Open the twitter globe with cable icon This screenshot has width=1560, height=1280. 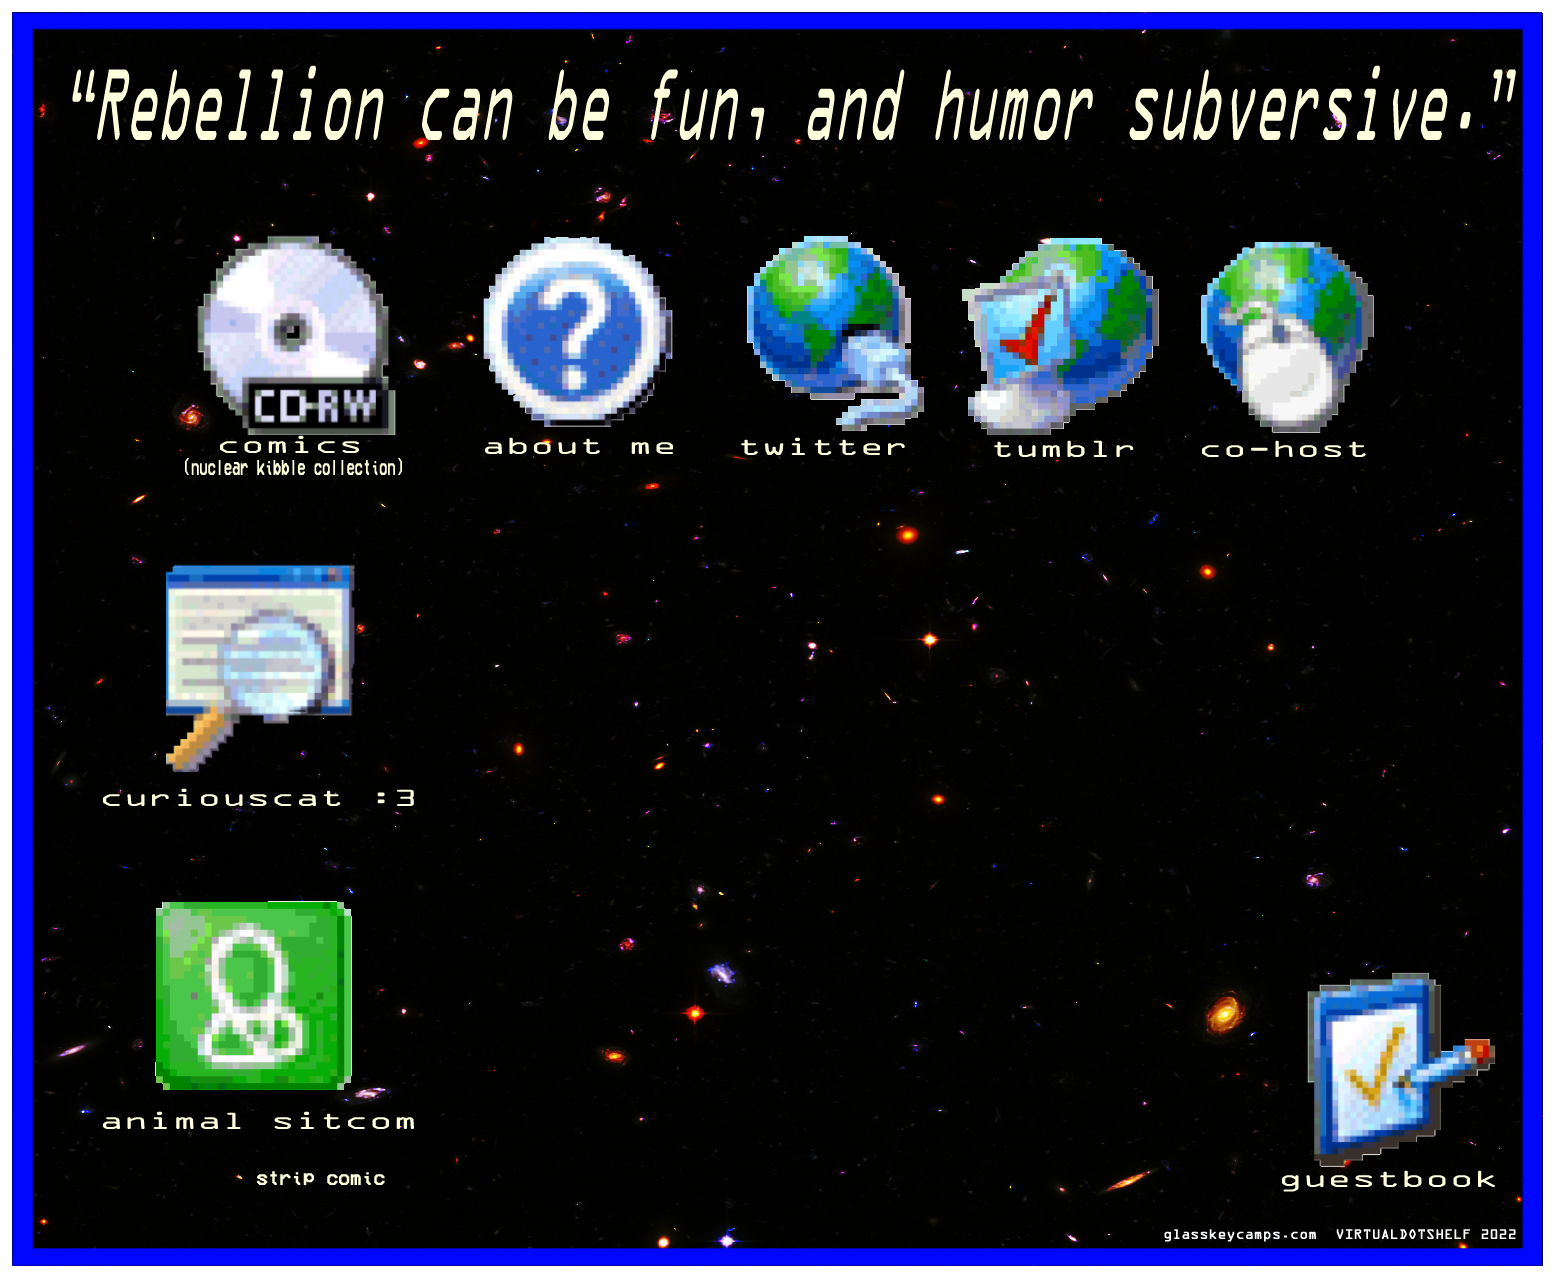click(834, 332)
